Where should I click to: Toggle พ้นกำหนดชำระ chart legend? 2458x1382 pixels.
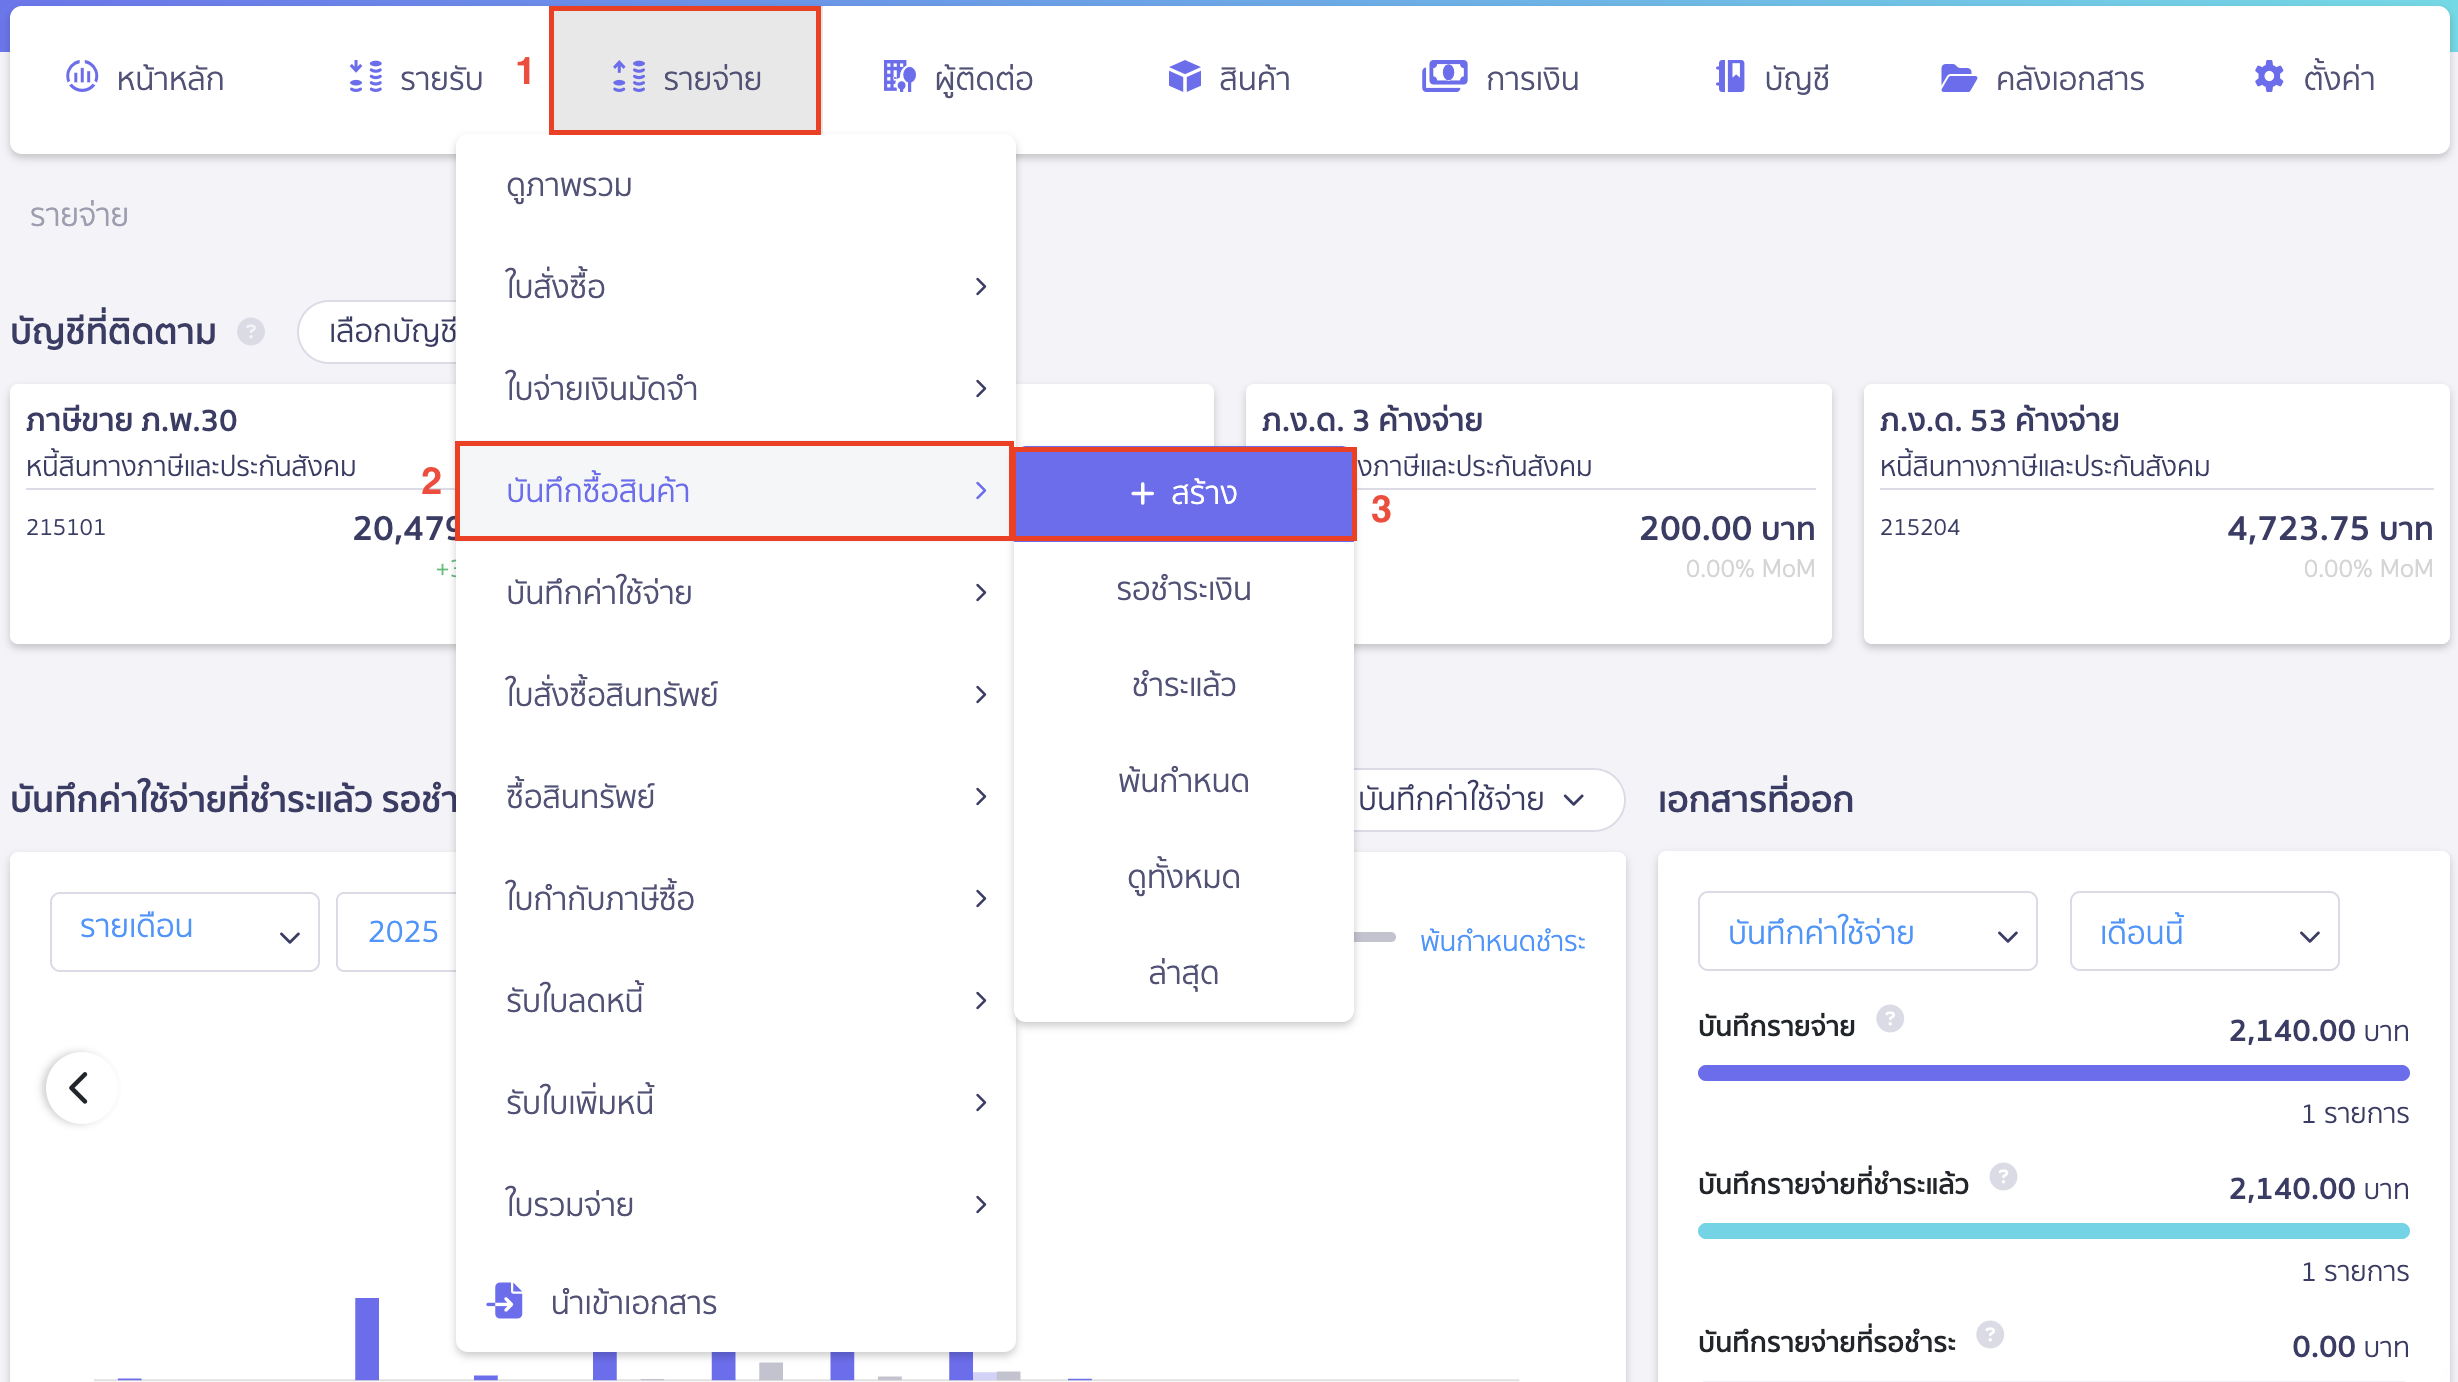pos(1502,941)
